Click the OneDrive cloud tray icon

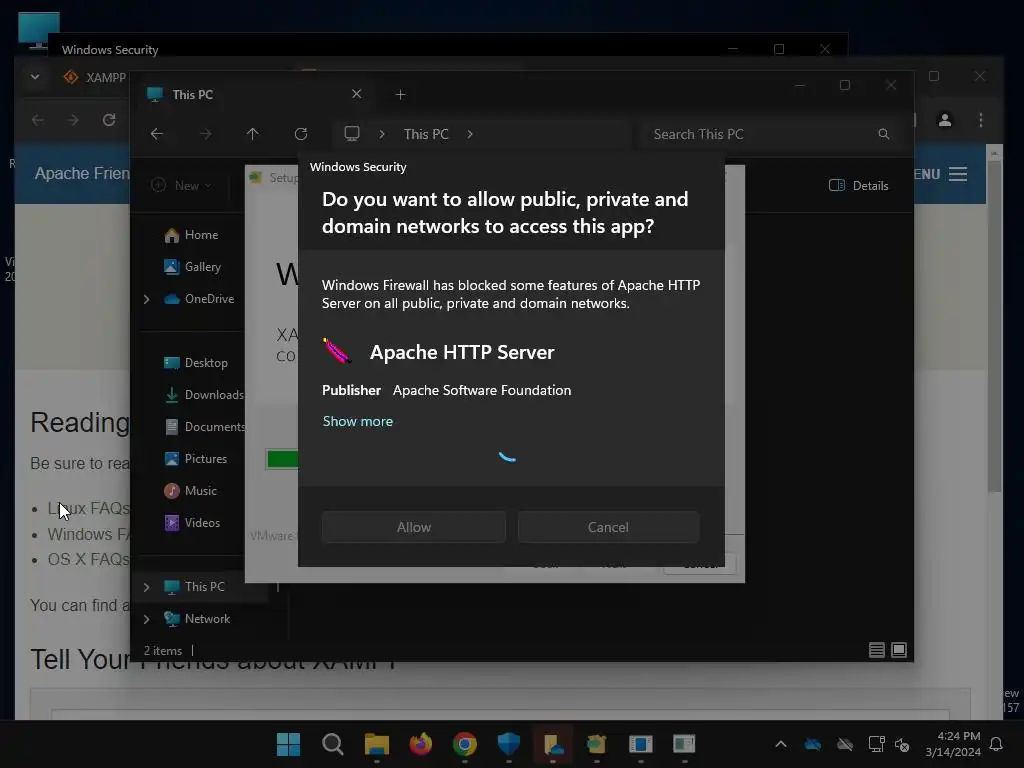812,744
